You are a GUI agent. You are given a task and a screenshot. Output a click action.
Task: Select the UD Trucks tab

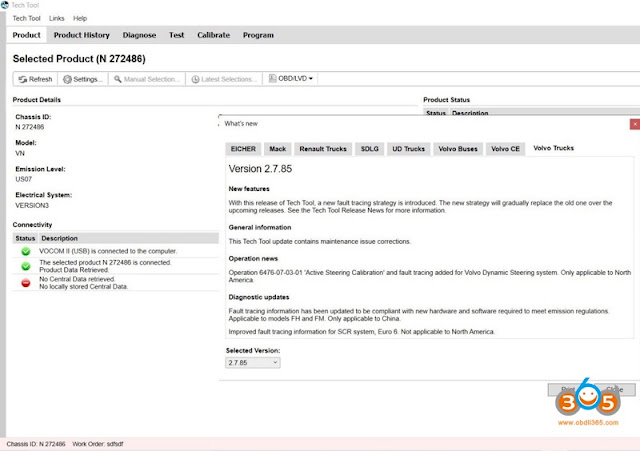[409, 149]
